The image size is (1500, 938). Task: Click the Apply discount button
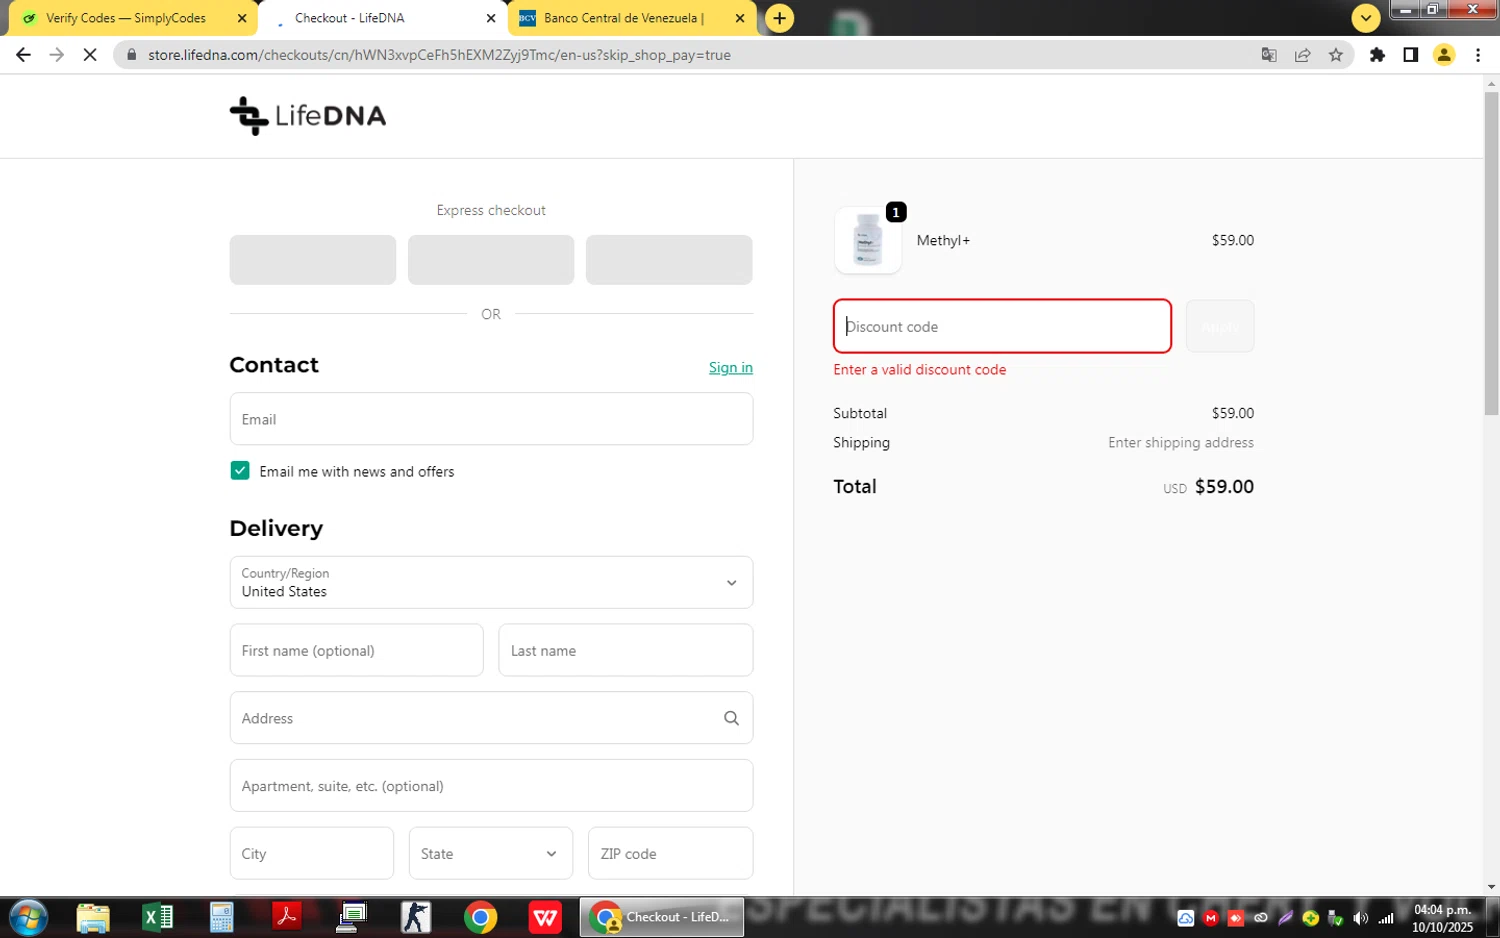(x=1220, y=326)
